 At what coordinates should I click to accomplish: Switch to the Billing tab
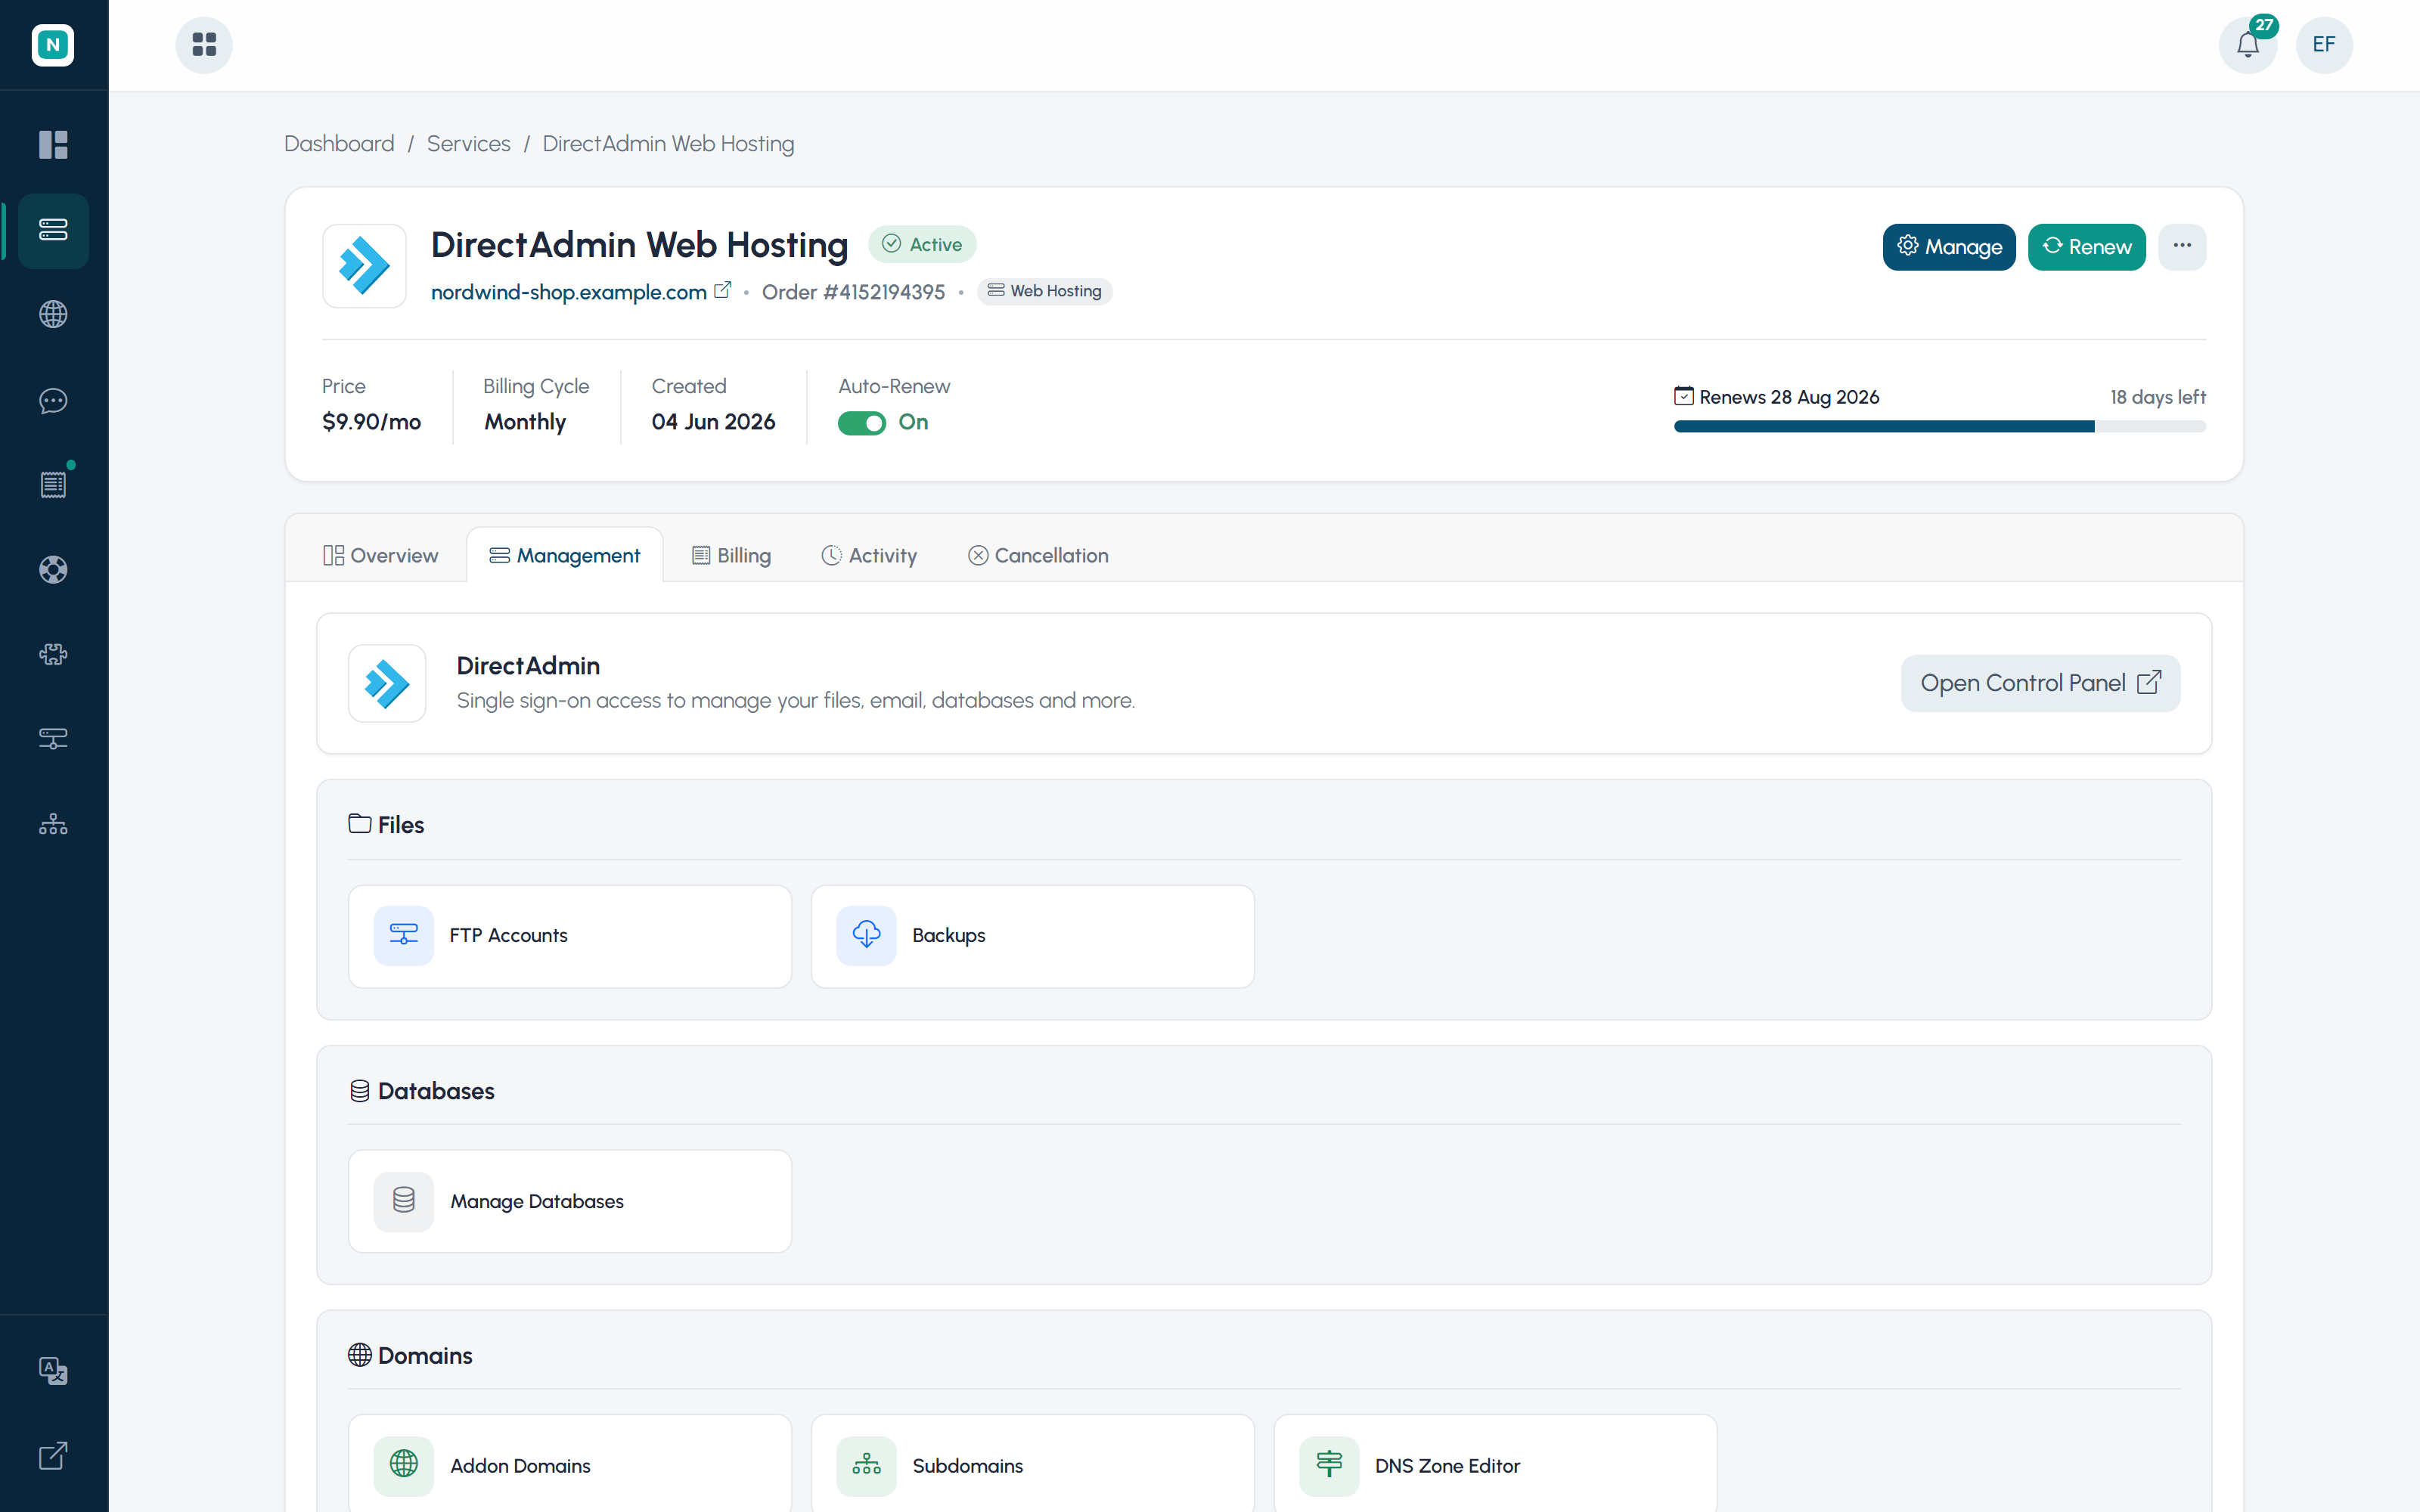pos(732,556)
